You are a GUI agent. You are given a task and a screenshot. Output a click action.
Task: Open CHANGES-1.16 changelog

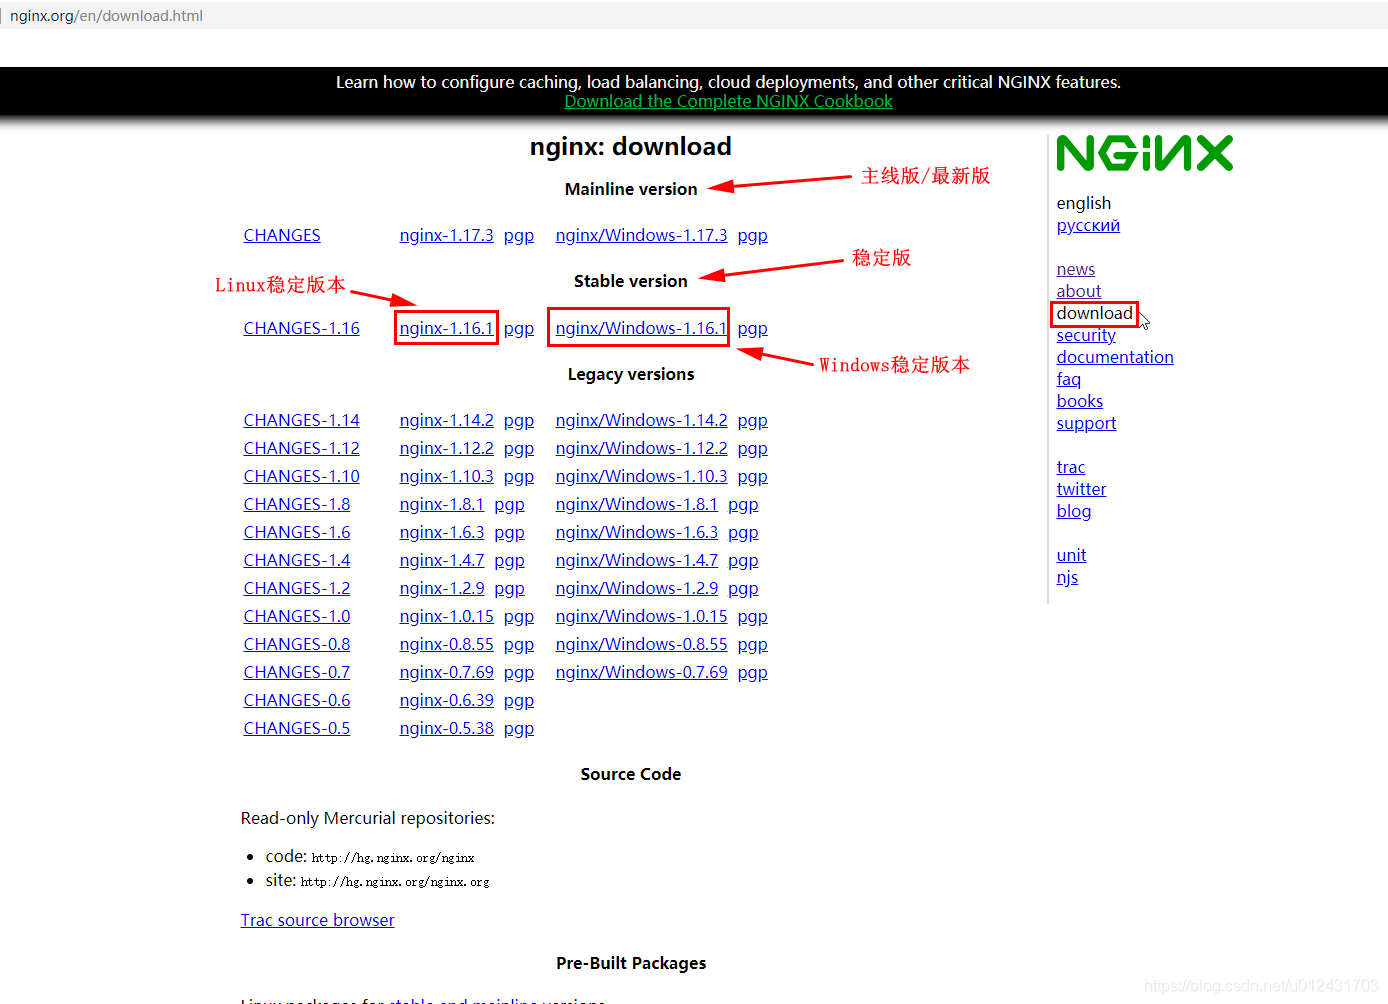coord(301,328)
